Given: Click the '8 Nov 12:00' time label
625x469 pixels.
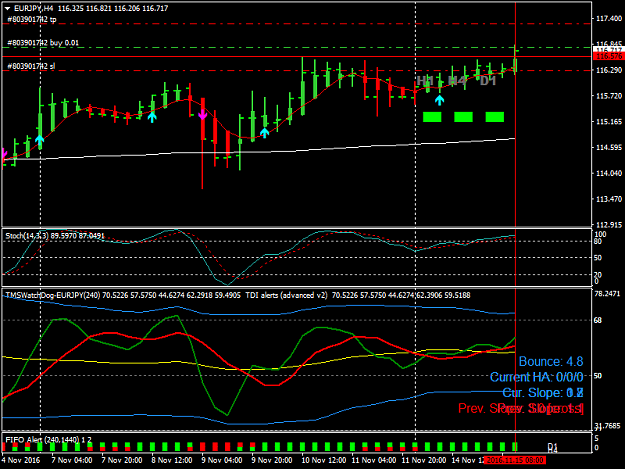Looking at the screenshot, I should (172, 460).
